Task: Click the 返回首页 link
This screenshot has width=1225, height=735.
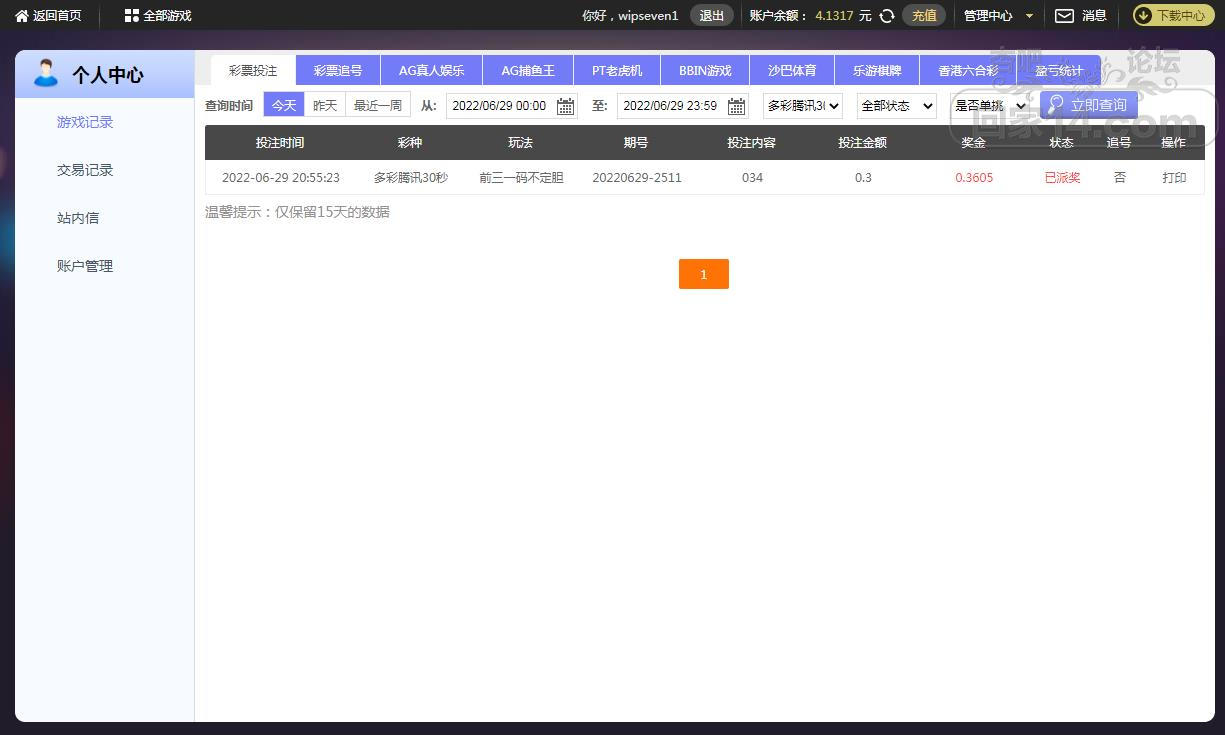Action: (x=57, y=16)
